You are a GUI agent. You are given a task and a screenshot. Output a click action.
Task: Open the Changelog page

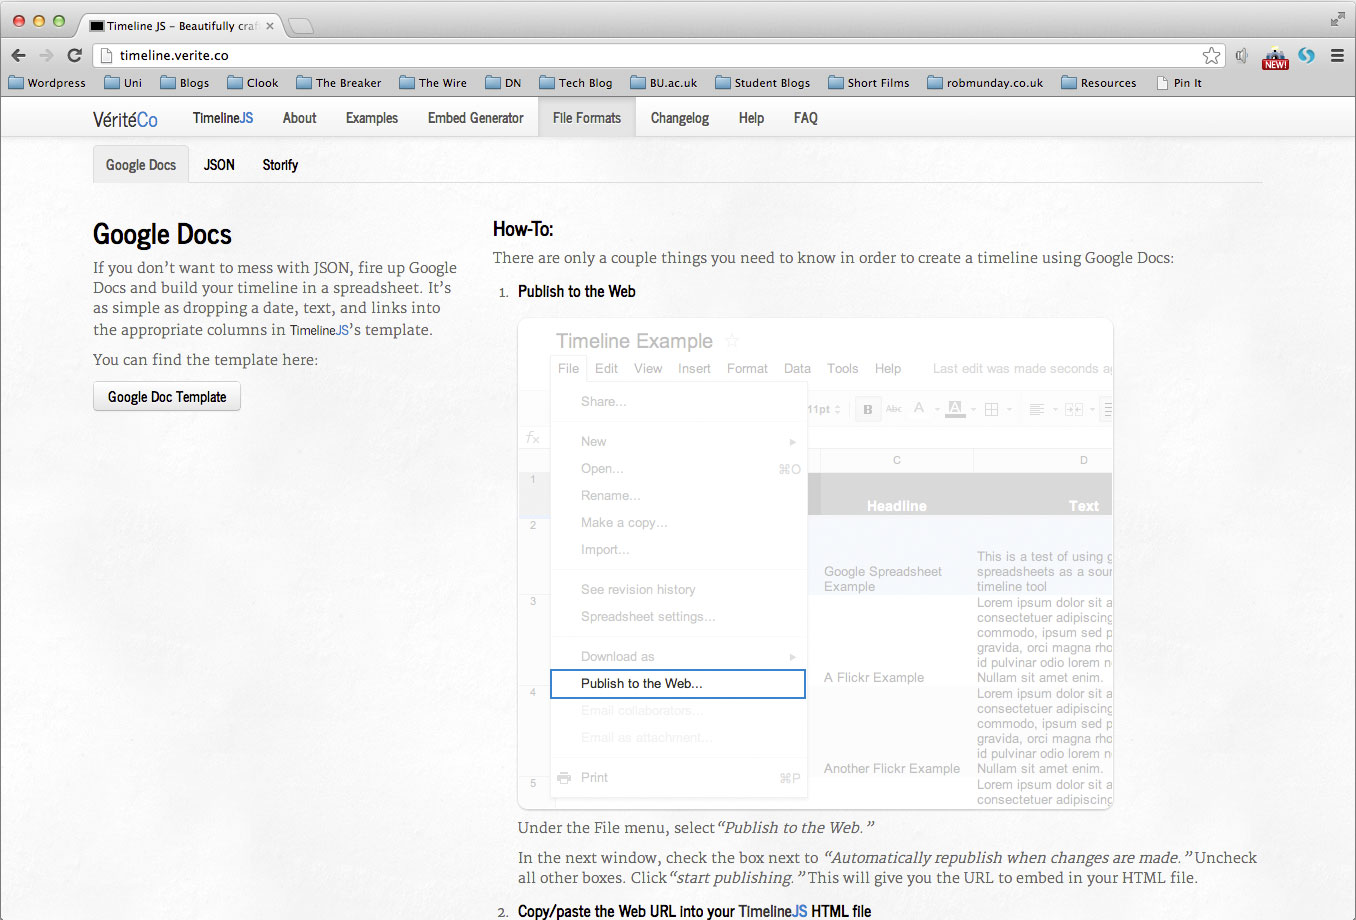click(680, 118)
